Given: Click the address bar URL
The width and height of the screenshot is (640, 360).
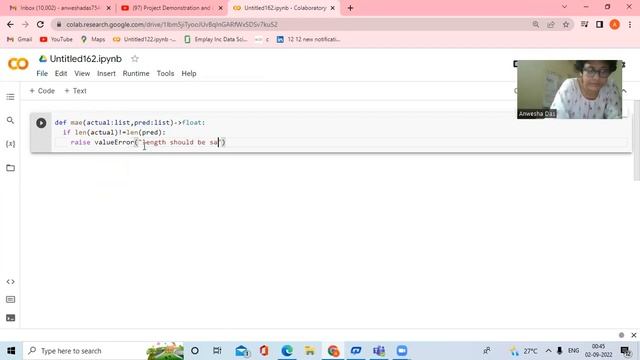Looking at the screenshot, I should point(172,24).
